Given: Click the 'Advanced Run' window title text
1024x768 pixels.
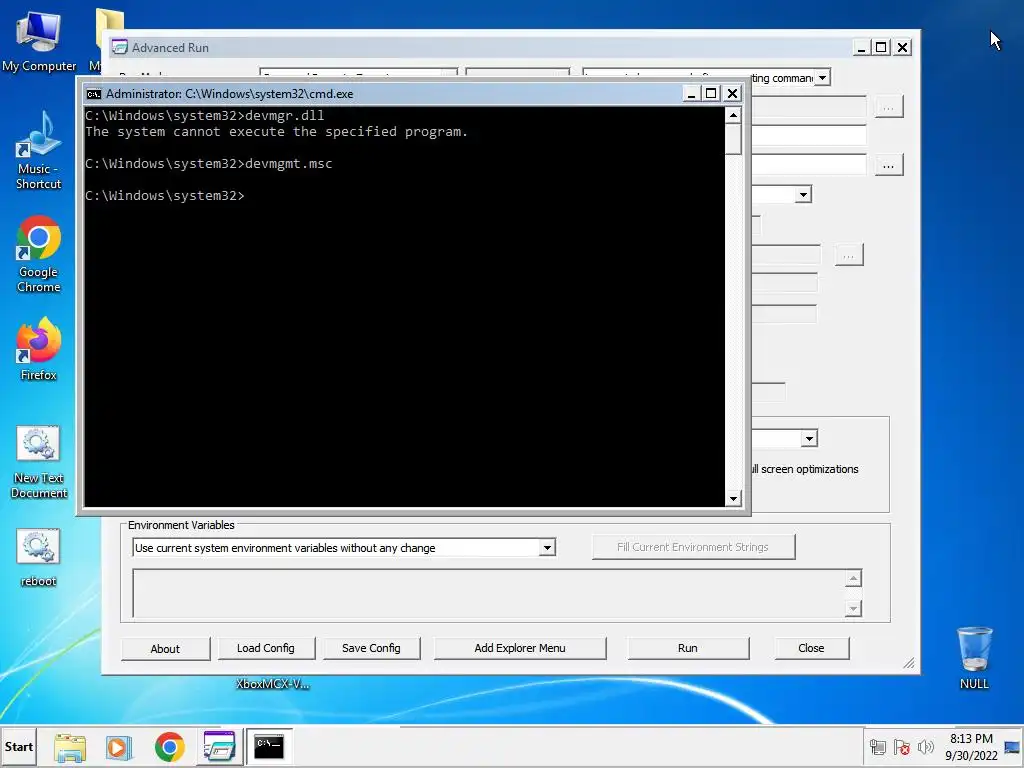Looking at the screenshot, I should pos(170,48).
